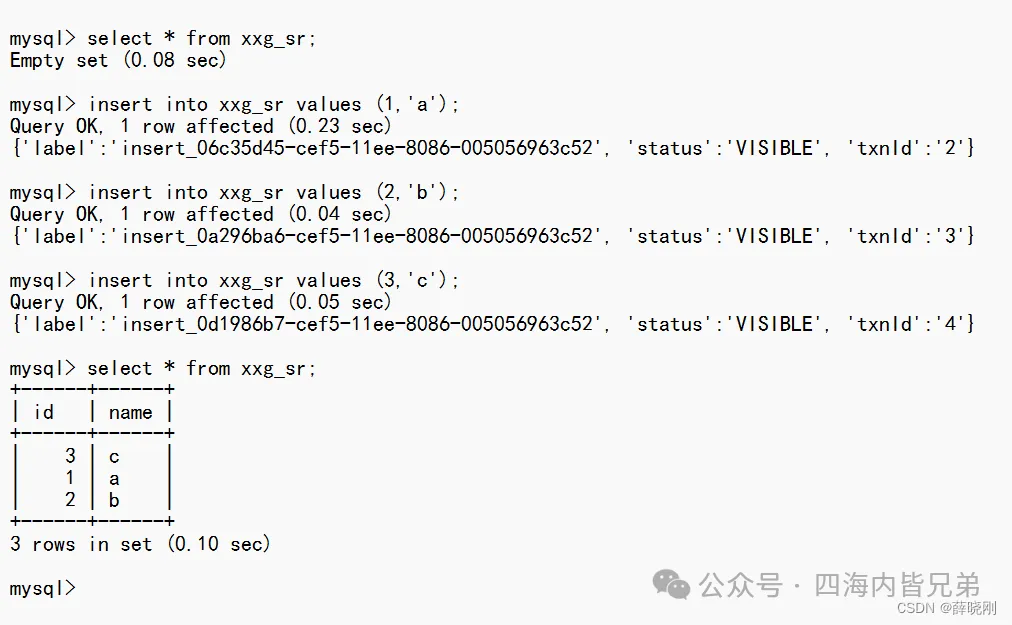Click the first select * from xxg_sr command
The height and width of the screenshot is (625, 1012).
pos(201,39)
